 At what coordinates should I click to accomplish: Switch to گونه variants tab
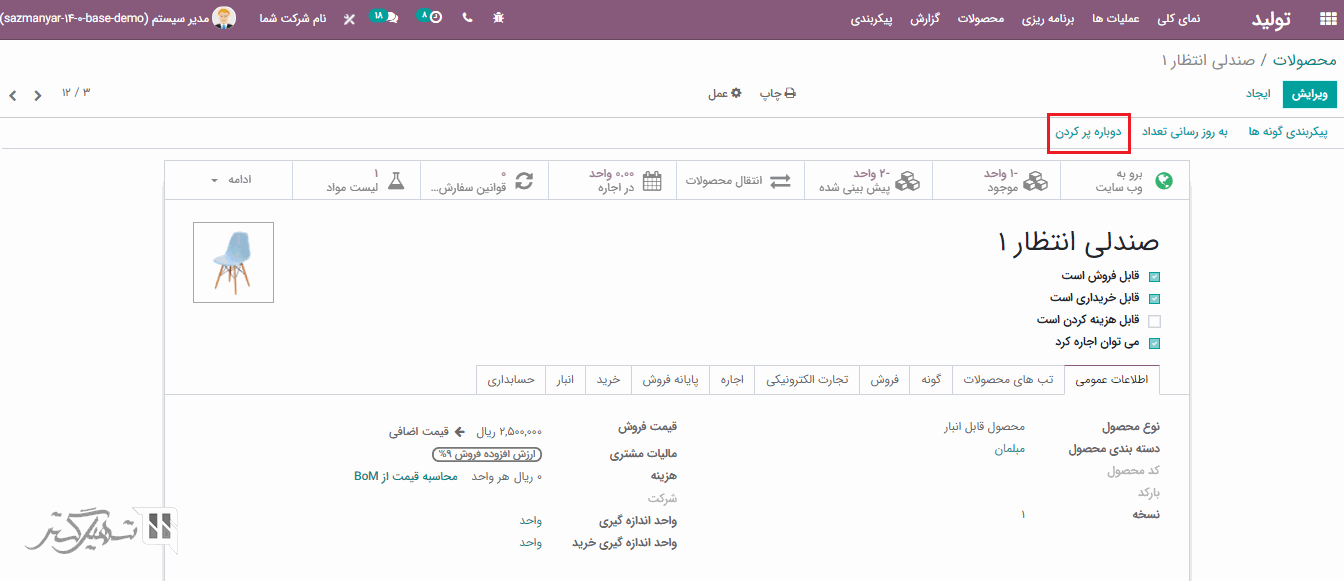coord(931,380)
